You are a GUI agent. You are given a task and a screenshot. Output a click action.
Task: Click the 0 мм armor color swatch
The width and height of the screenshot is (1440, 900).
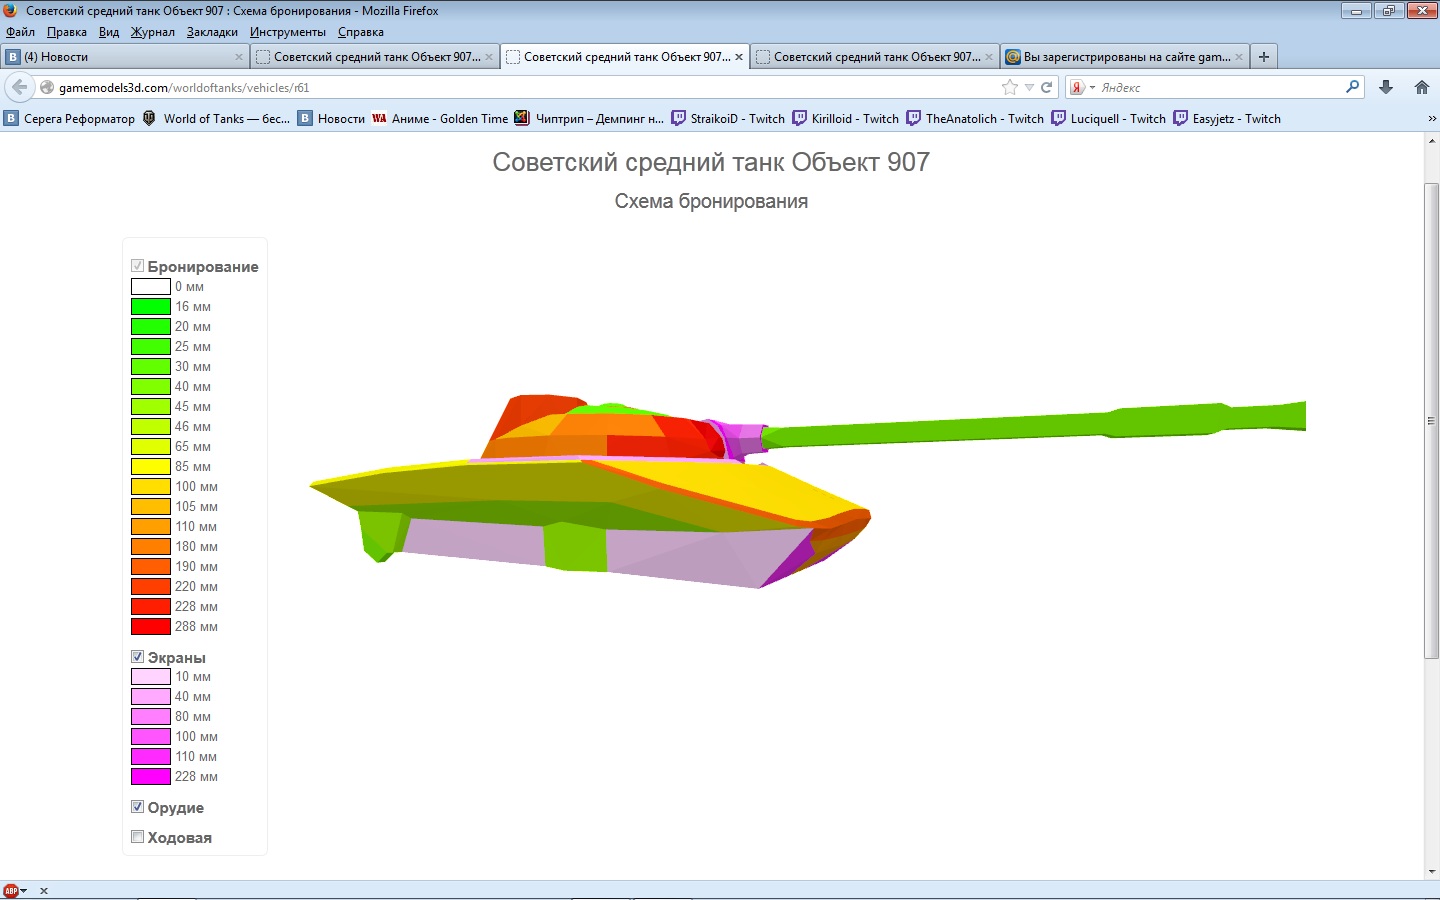(151, 287)
